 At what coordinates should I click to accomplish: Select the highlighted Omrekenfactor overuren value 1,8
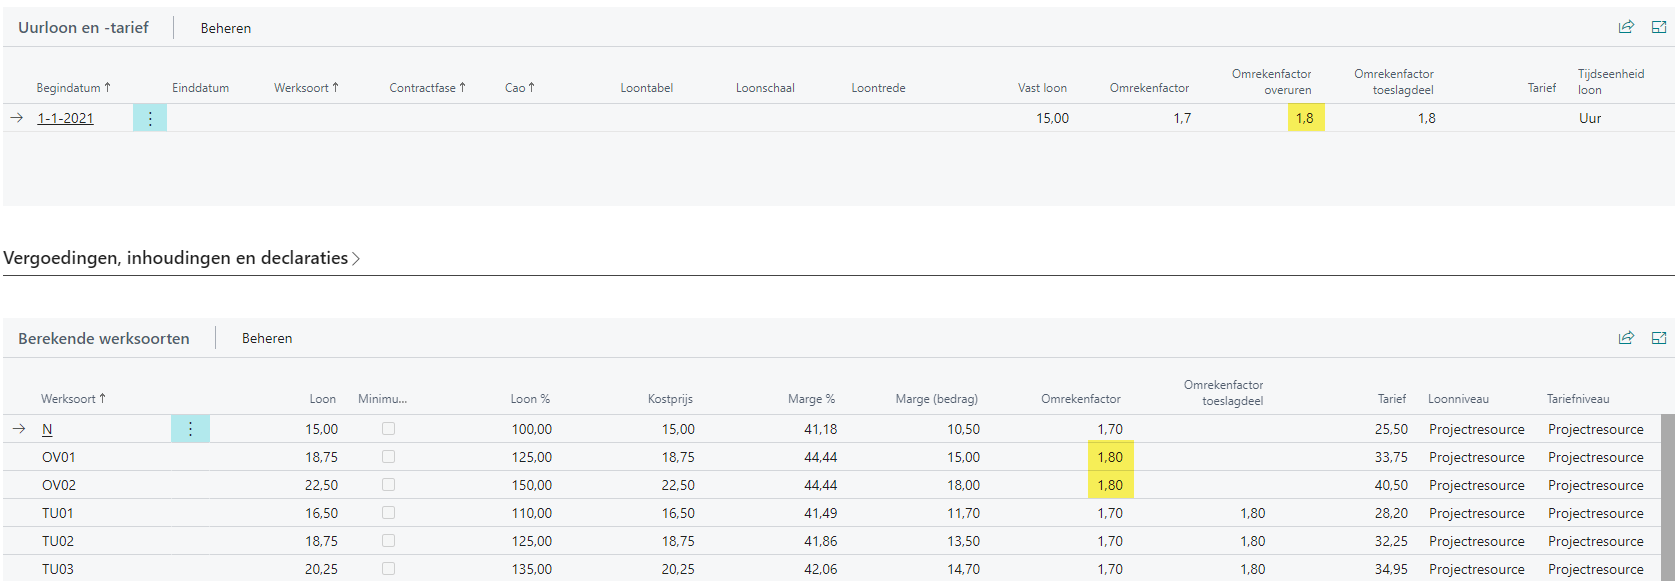[x=1305, y=118]
